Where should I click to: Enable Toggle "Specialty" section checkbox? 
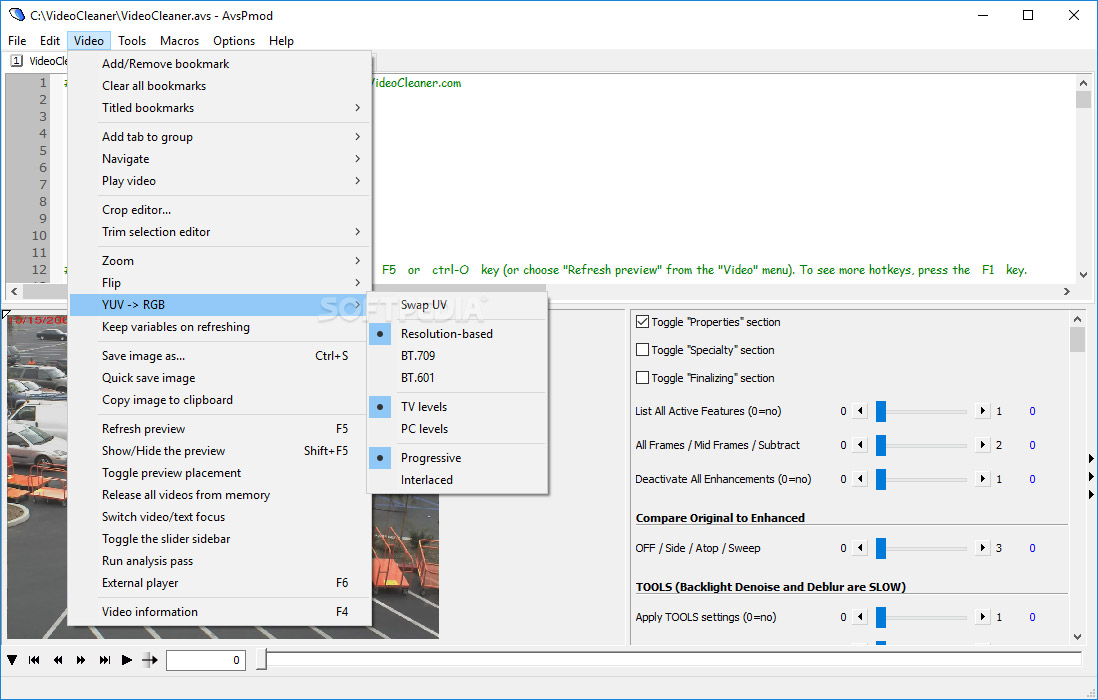click(642, 350)
